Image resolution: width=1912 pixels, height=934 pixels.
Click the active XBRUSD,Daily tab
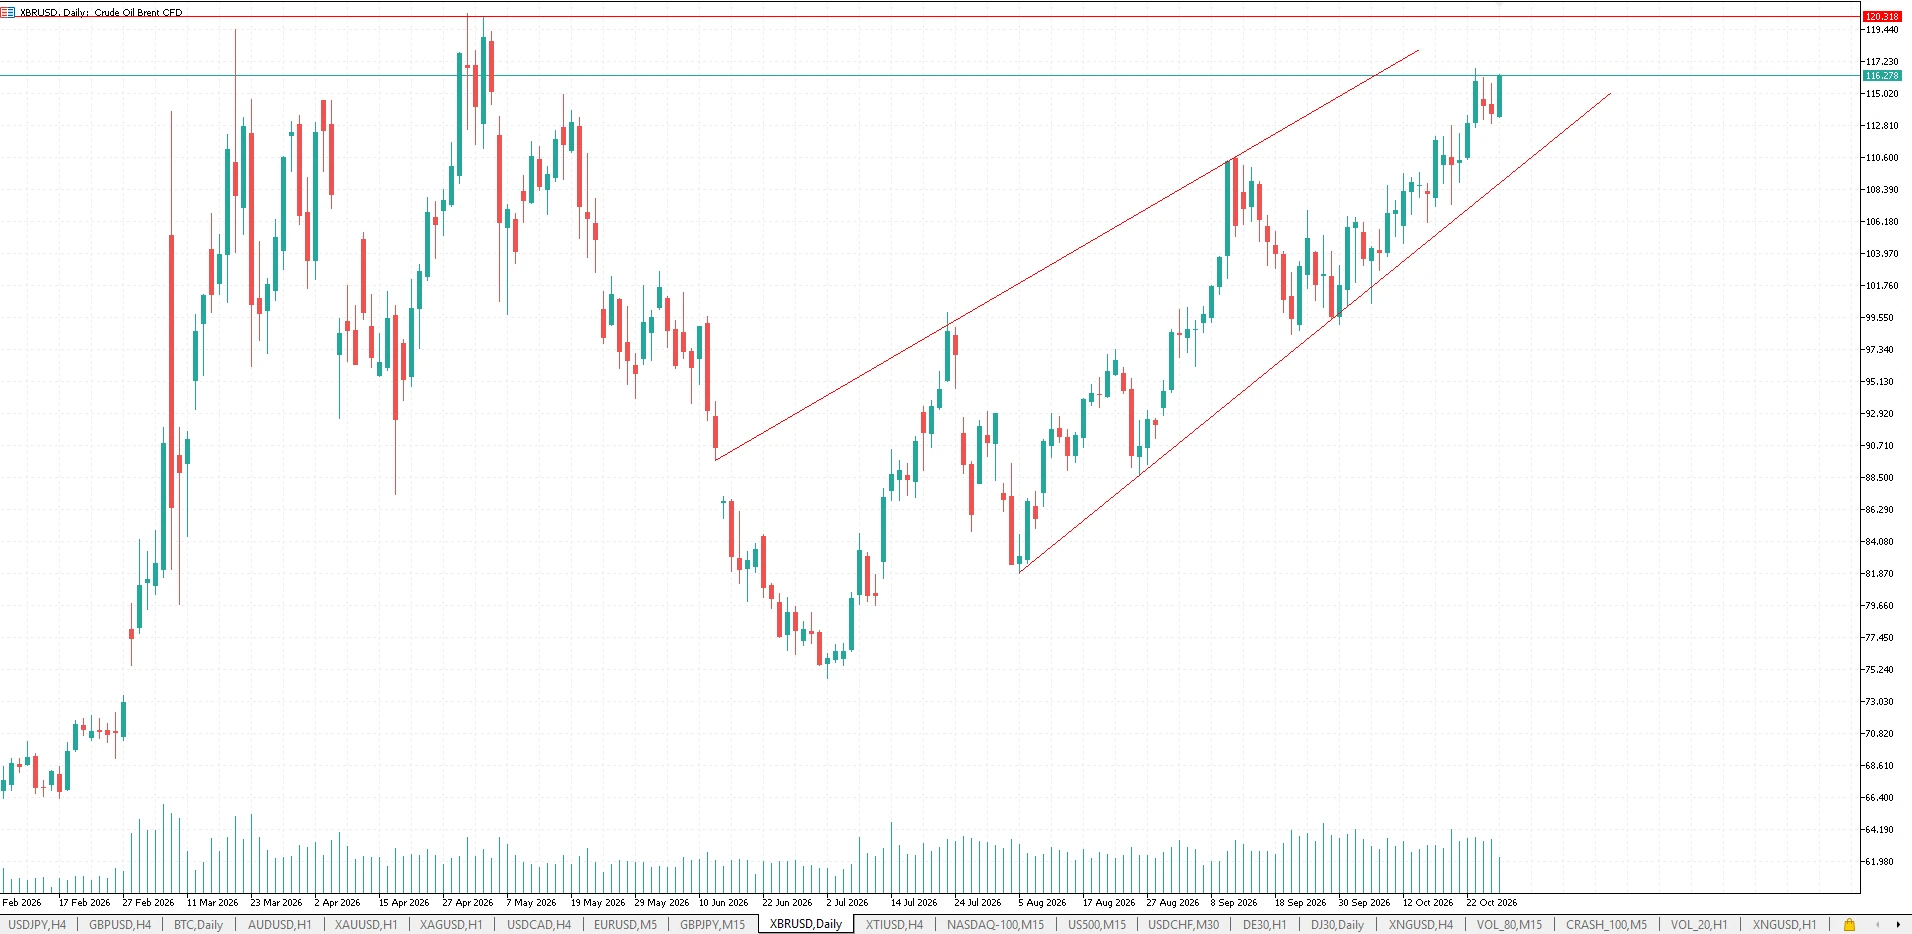point(806,925)
